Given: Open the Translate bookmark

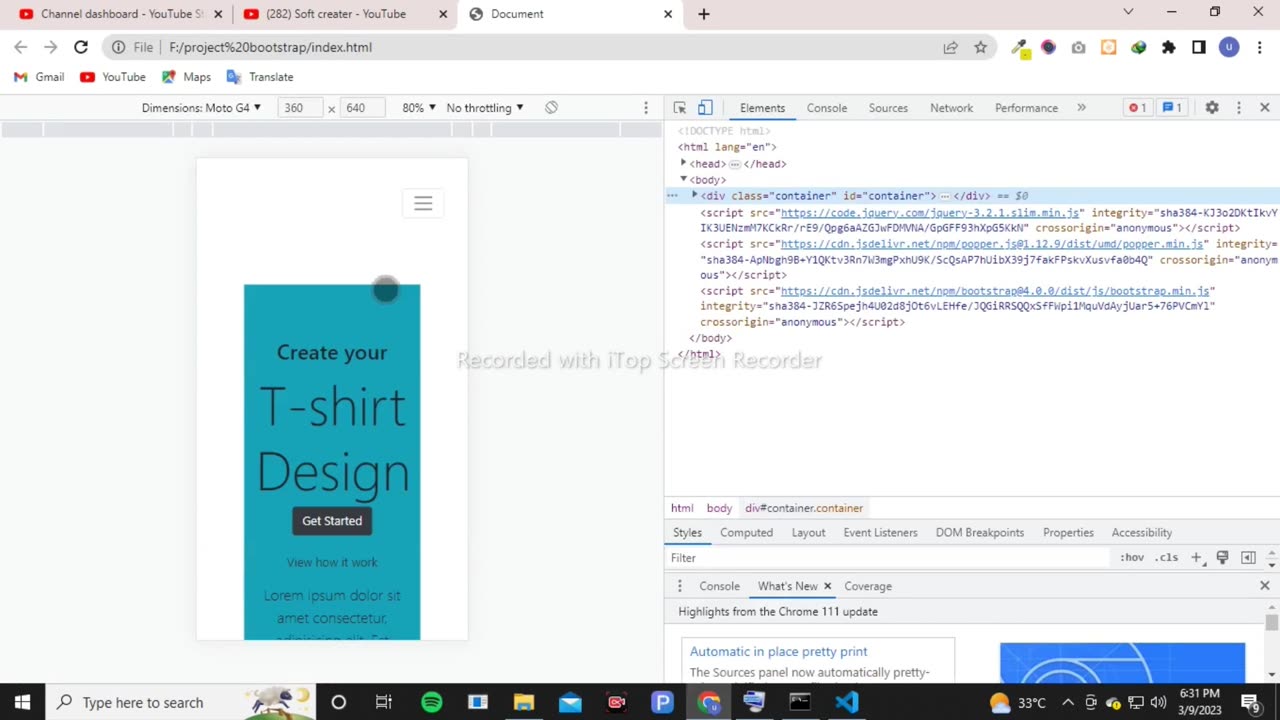Looking at the screenshot, I should coord(260,77).
